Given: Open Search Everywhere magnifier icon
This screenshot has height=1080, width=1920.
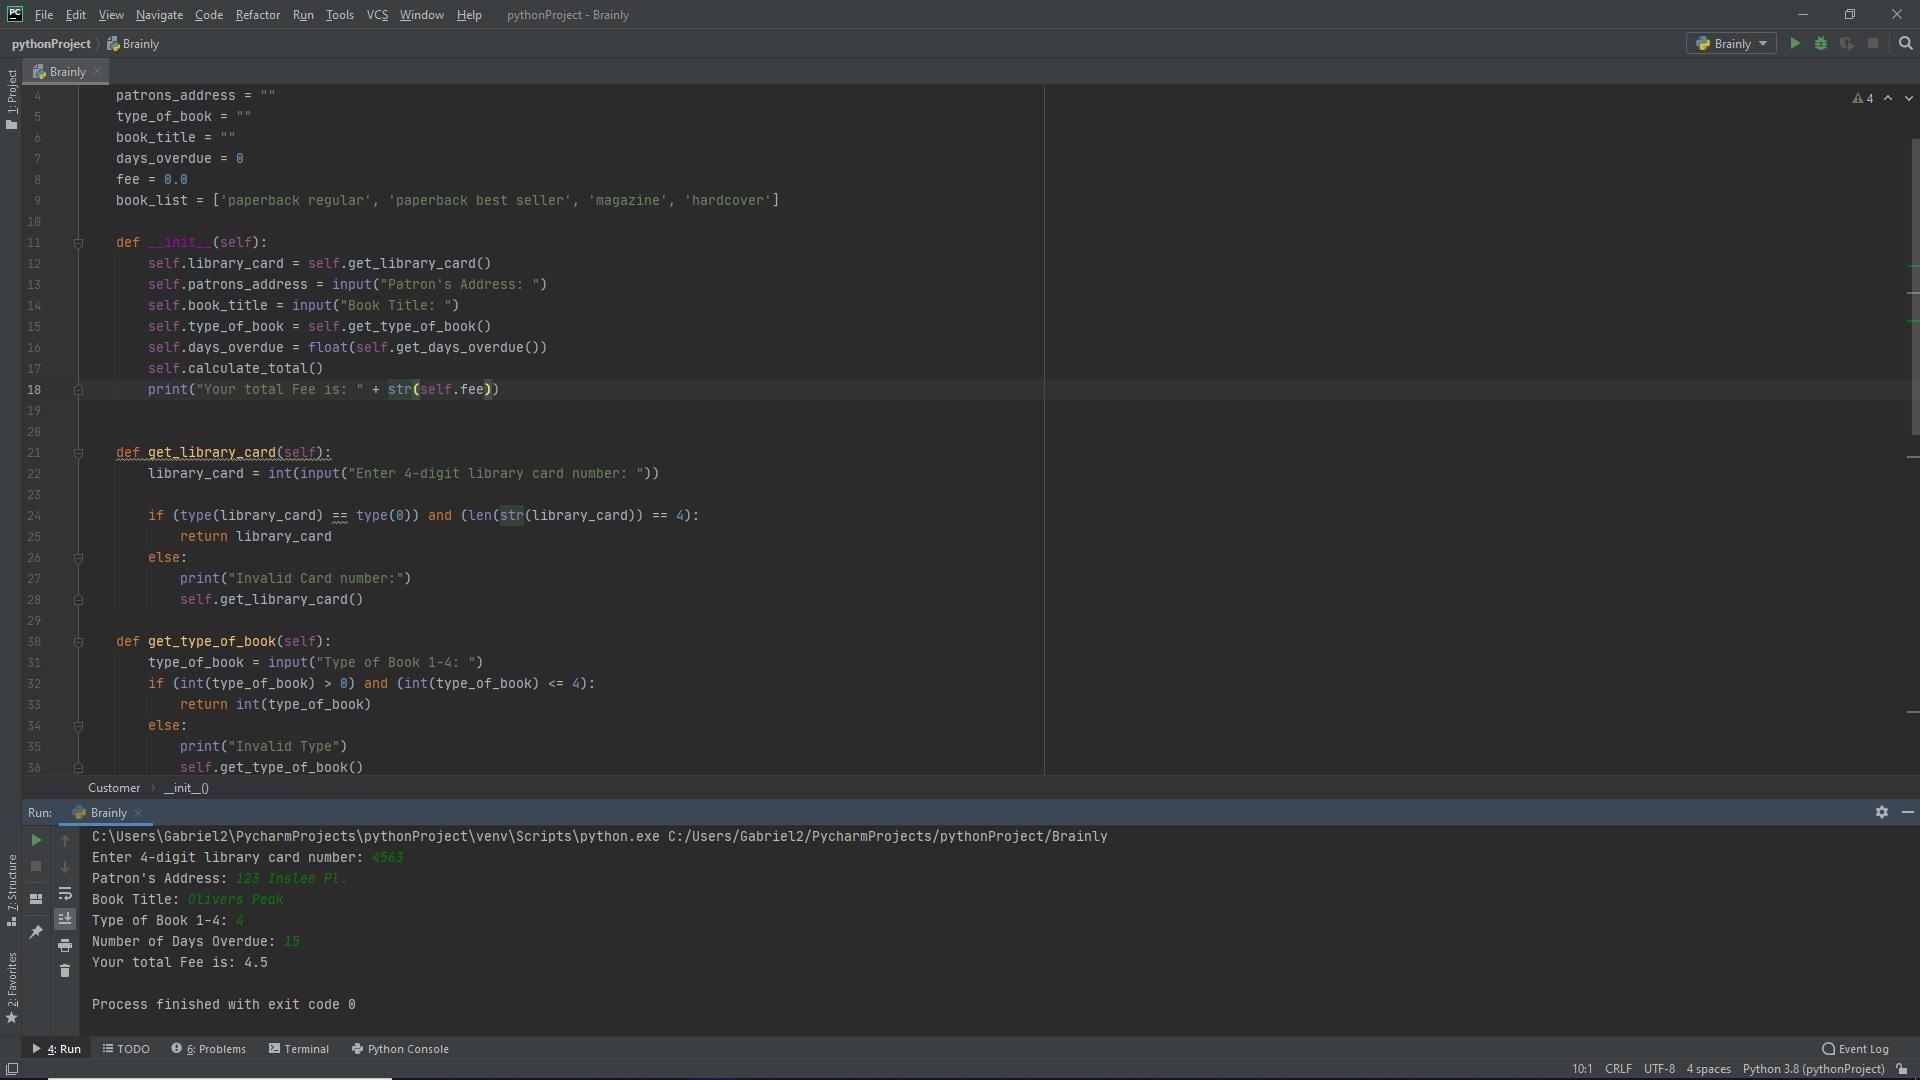Looking at the screenshot, I should pos(1905,44).
